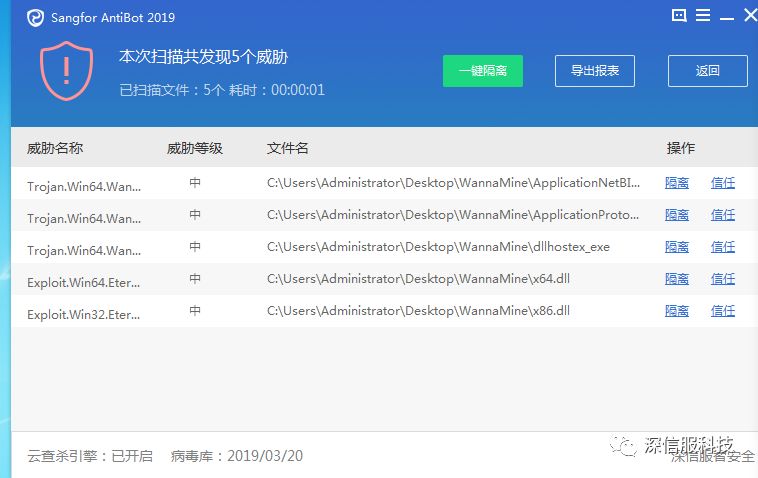Screen dimensions: 758x478
Task: Click the WannaMine\ApplicationProto... file path
Action: point(452,215)
